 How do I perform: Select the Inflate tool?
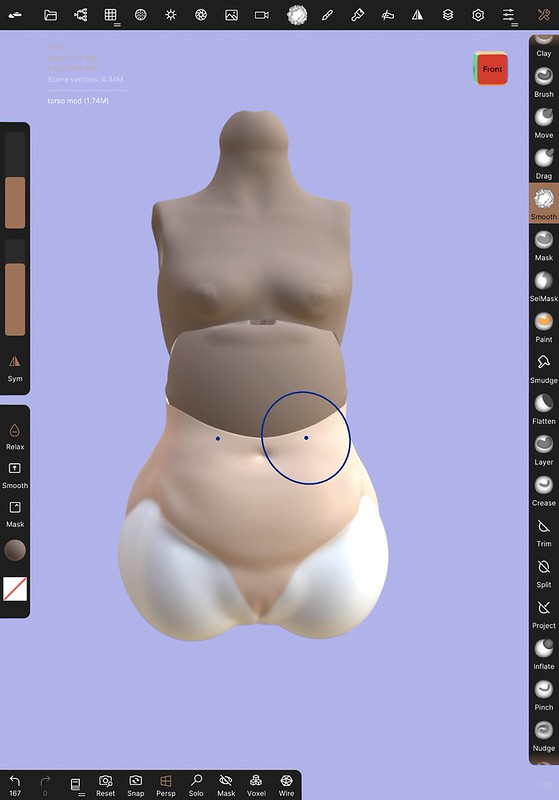click(544, 654)
